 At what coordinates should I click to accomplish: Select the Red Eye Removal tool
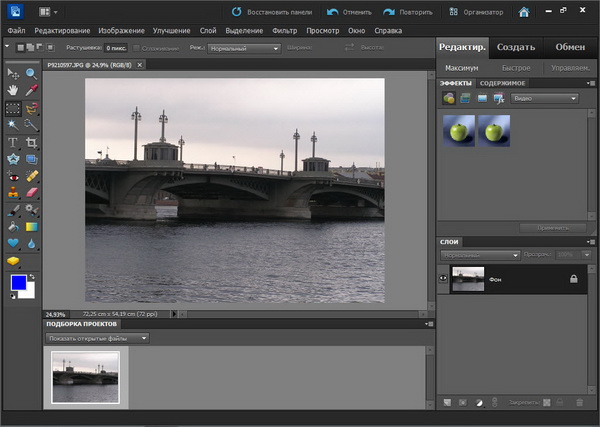point(13,176)
